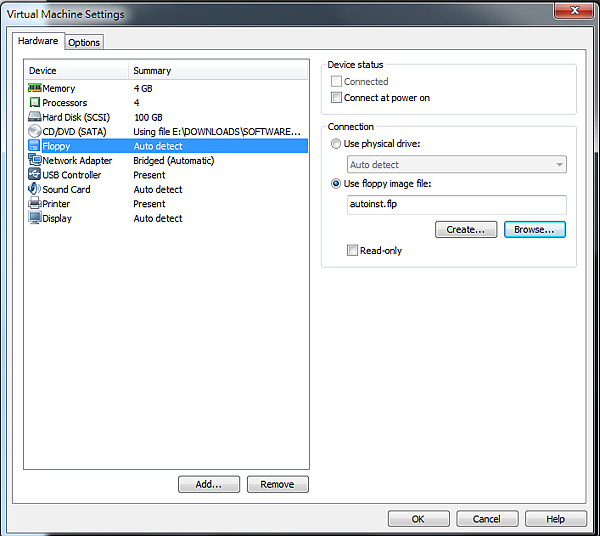This screenshot has width=600, height=536.
Task: Click the Memory device icon
Action: pyautogui.click(x=34, y=88)
